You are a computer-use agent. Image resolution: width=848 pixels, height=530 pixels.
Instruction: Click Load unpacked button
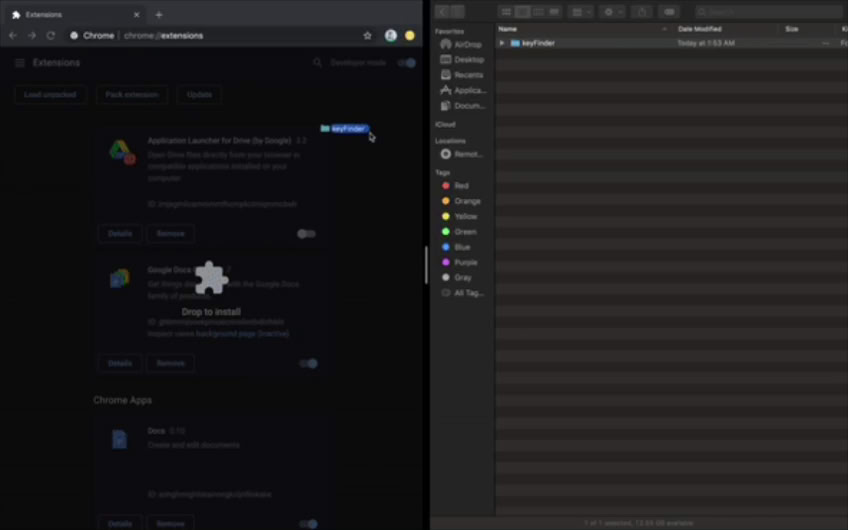point(50,95)
